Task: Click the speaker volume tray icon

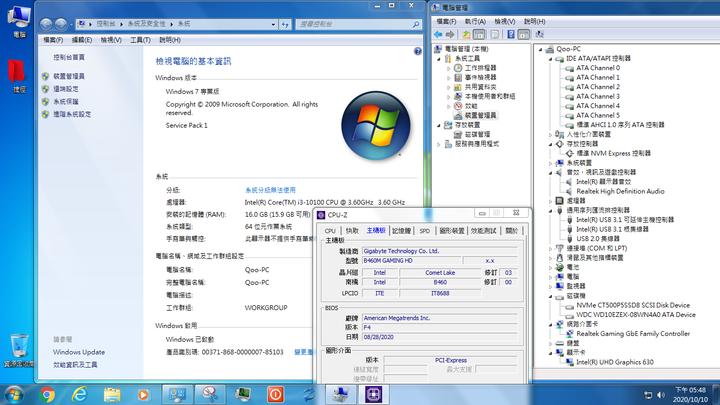Action: (661, 395)
